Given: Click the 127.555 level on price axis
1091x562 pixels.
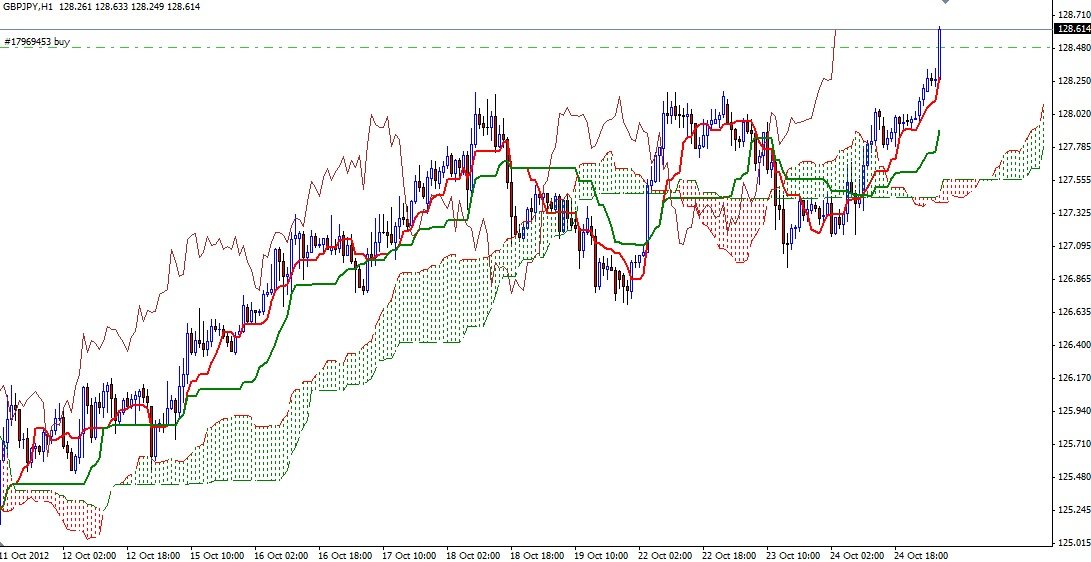Looking at the screenshot, I should pyautogui.click(x=1074, y=180).
